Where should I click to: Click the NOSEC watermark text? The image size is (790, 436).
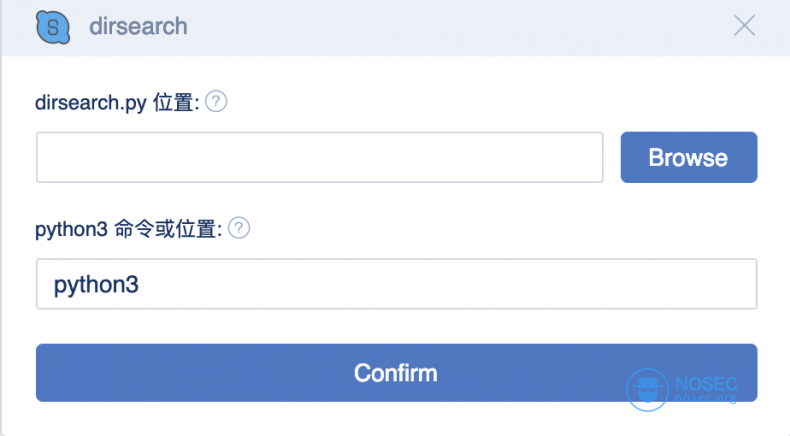click(706, 384)
